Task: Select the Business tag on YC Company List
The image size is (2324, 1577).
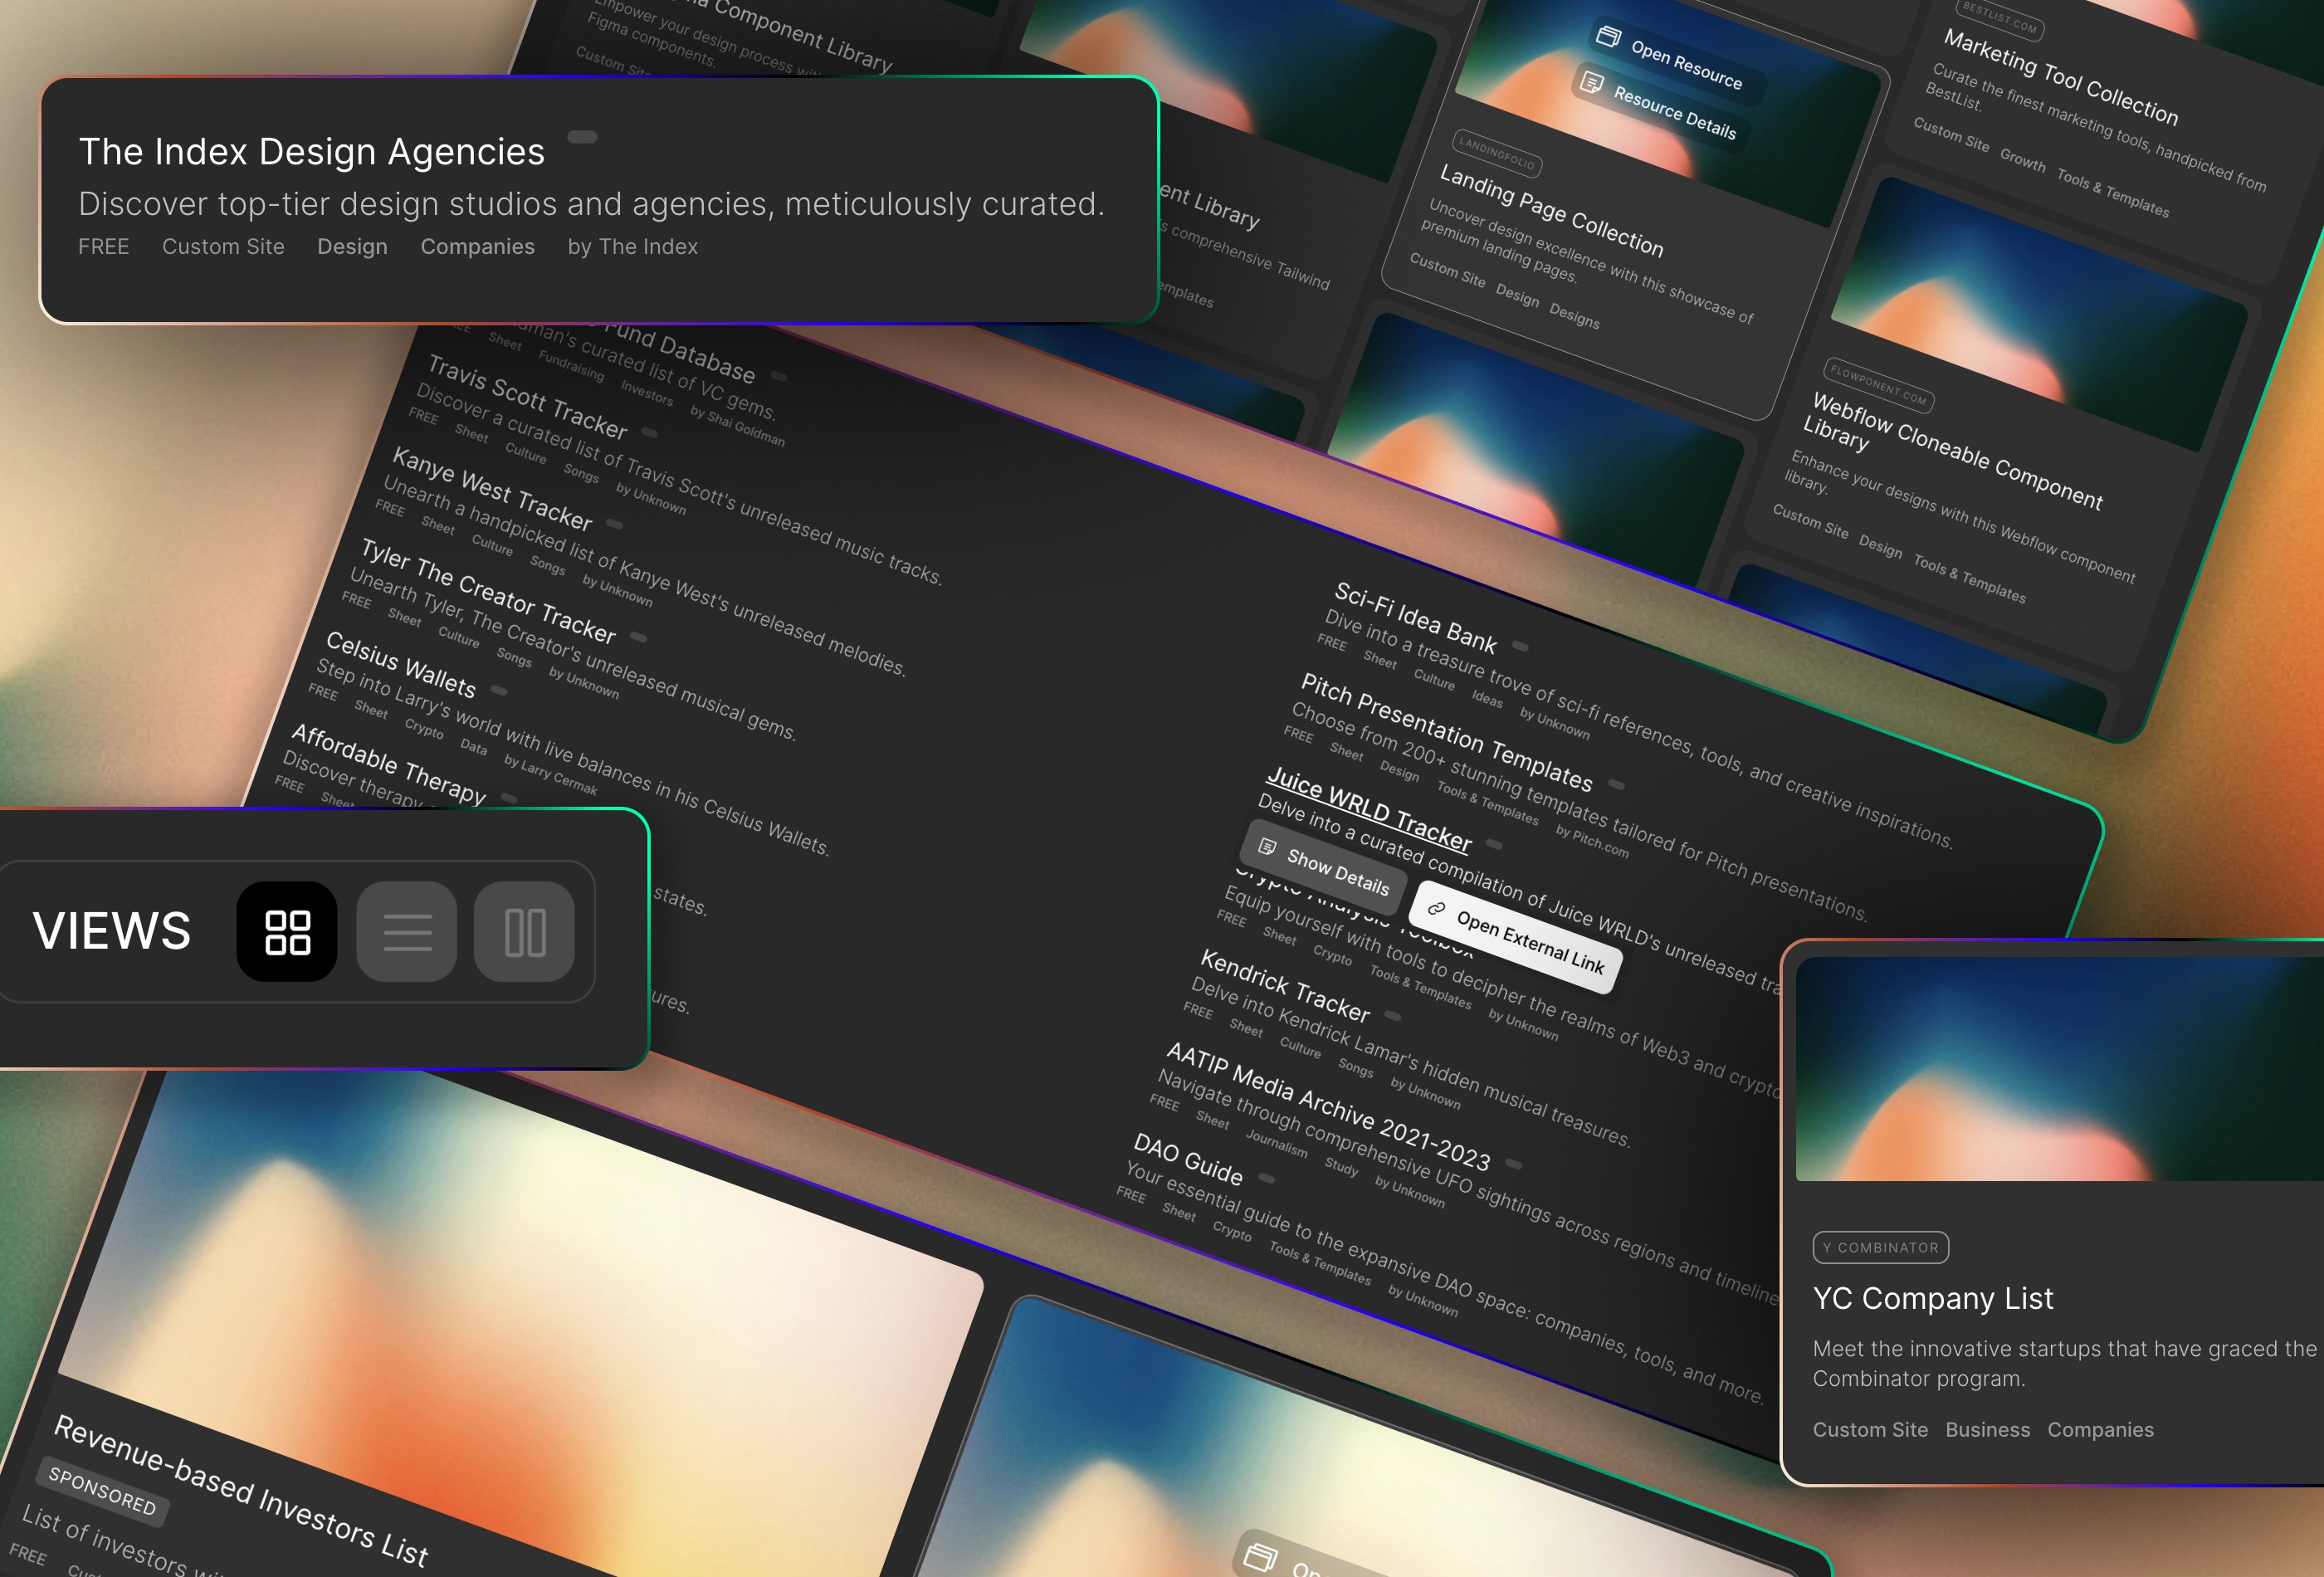Action: 1987,1430
